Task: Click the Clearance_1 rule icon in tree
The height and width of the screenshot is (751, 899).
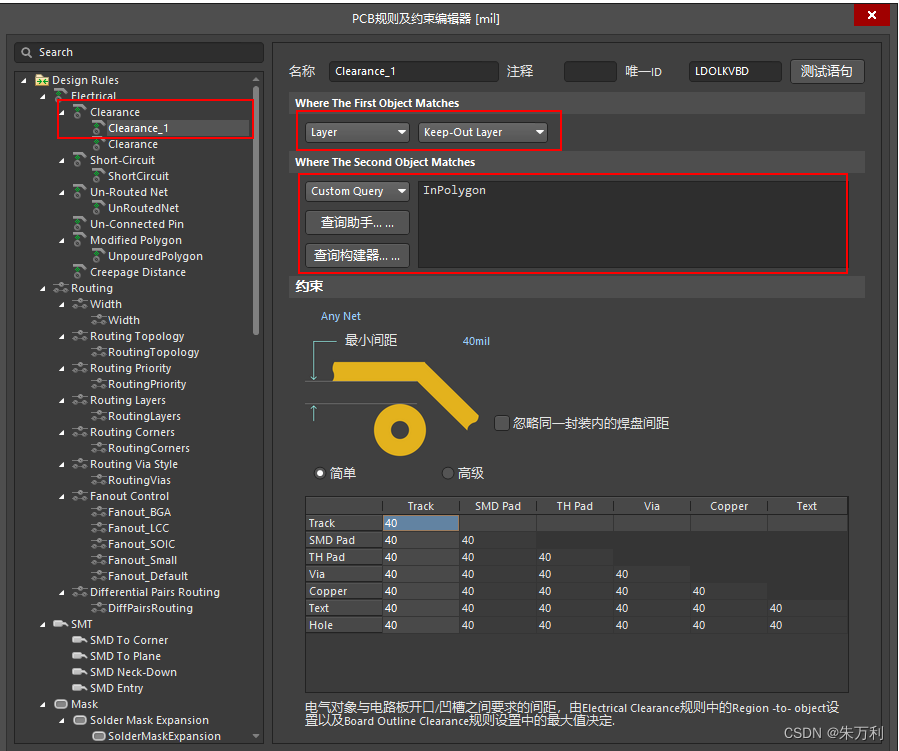Action: click(98, 128)
